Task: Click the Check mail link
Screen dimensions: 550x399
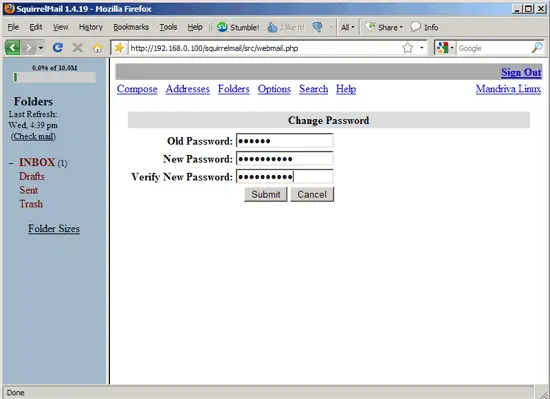Action: tap(33, 136)
